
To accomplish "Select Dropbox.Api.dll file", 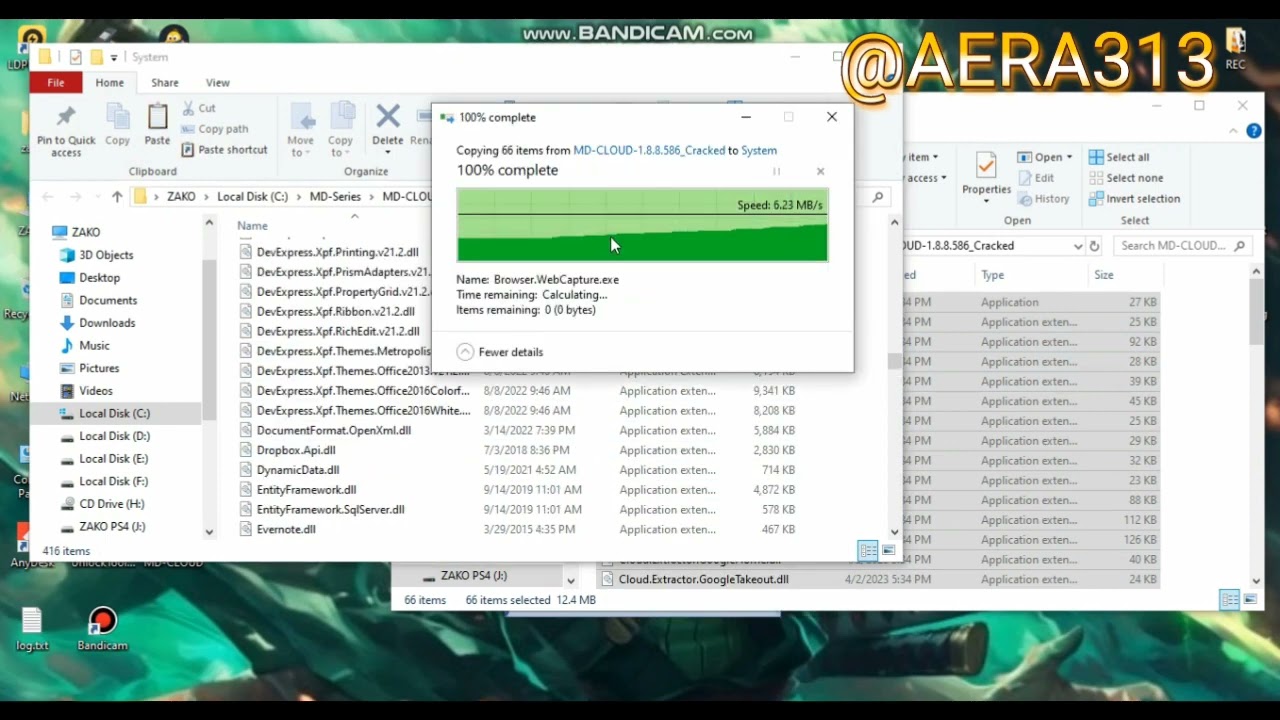I will click(296, 450).
